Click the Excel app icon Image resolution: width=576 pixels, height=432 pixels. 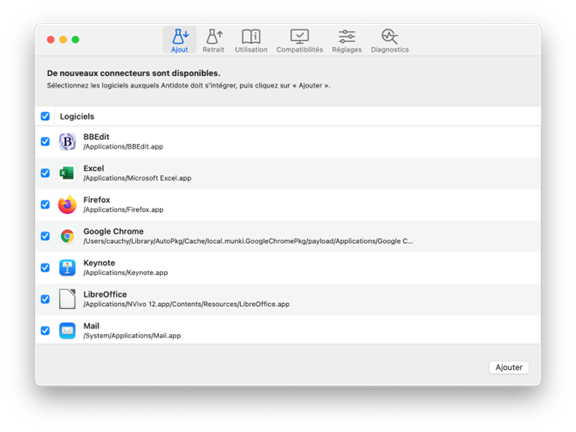67,173
